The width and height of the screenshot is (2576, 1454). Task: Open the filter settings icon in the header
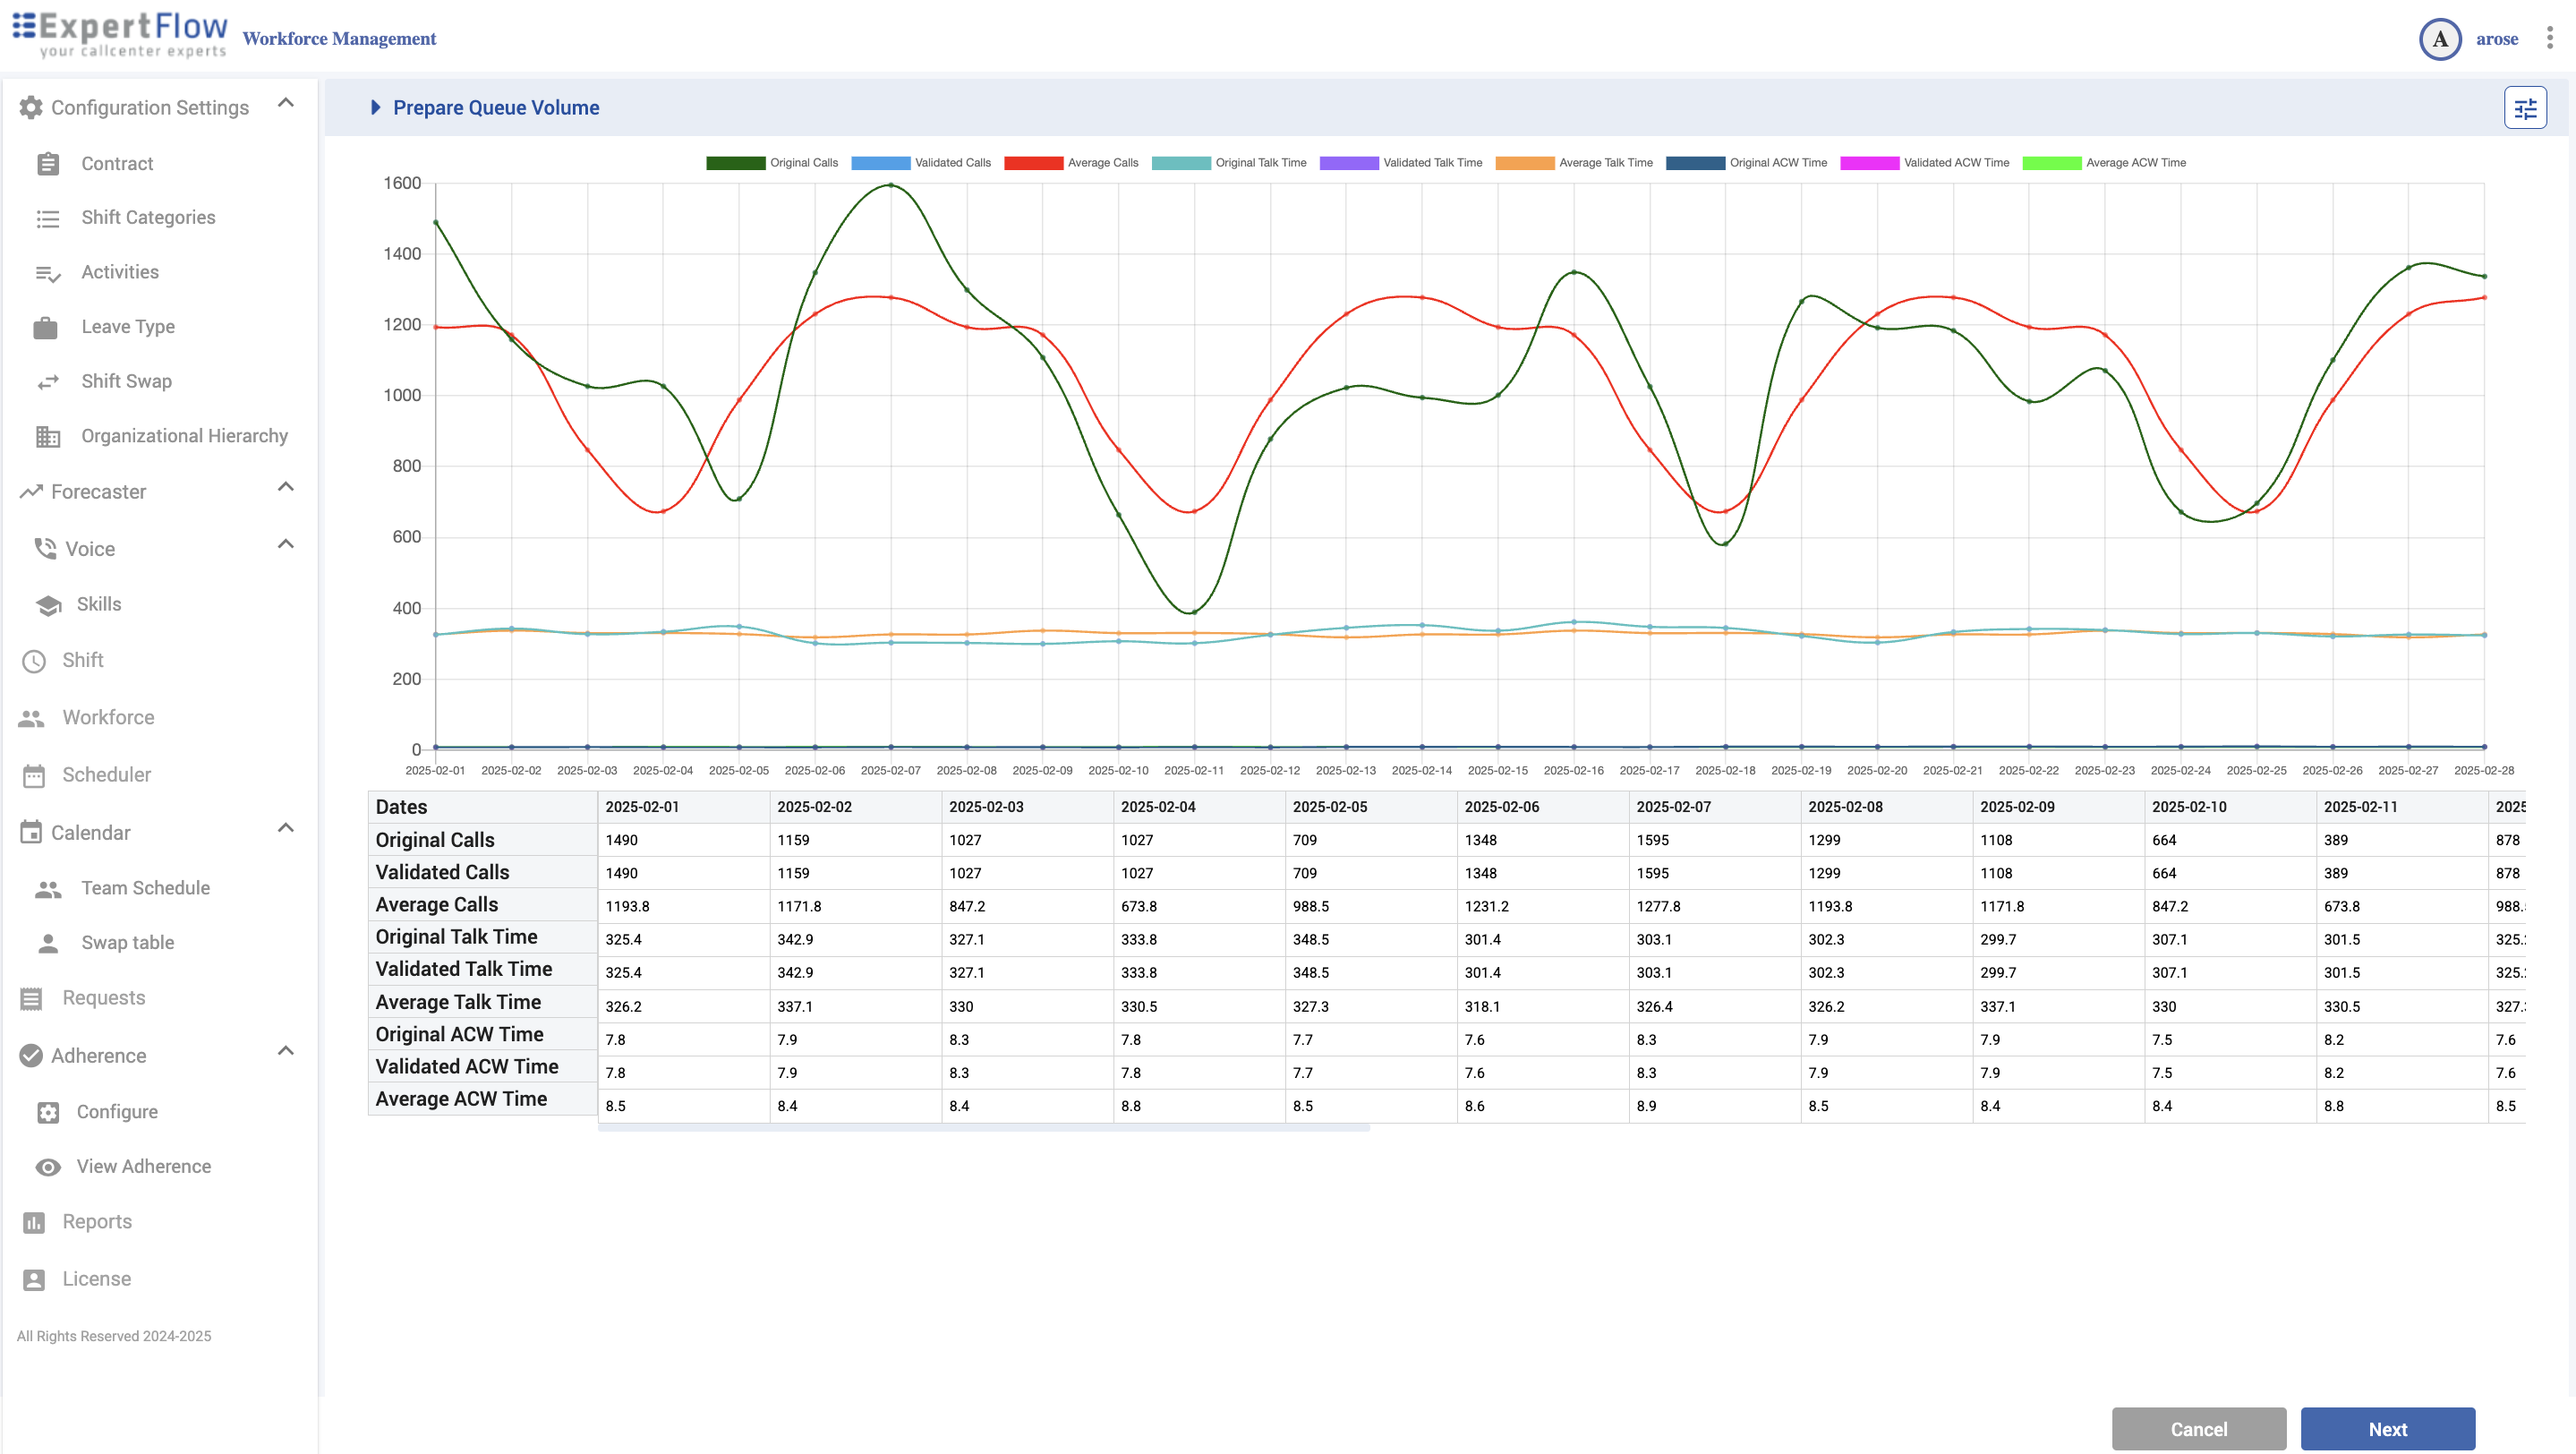pos(2524,108)
